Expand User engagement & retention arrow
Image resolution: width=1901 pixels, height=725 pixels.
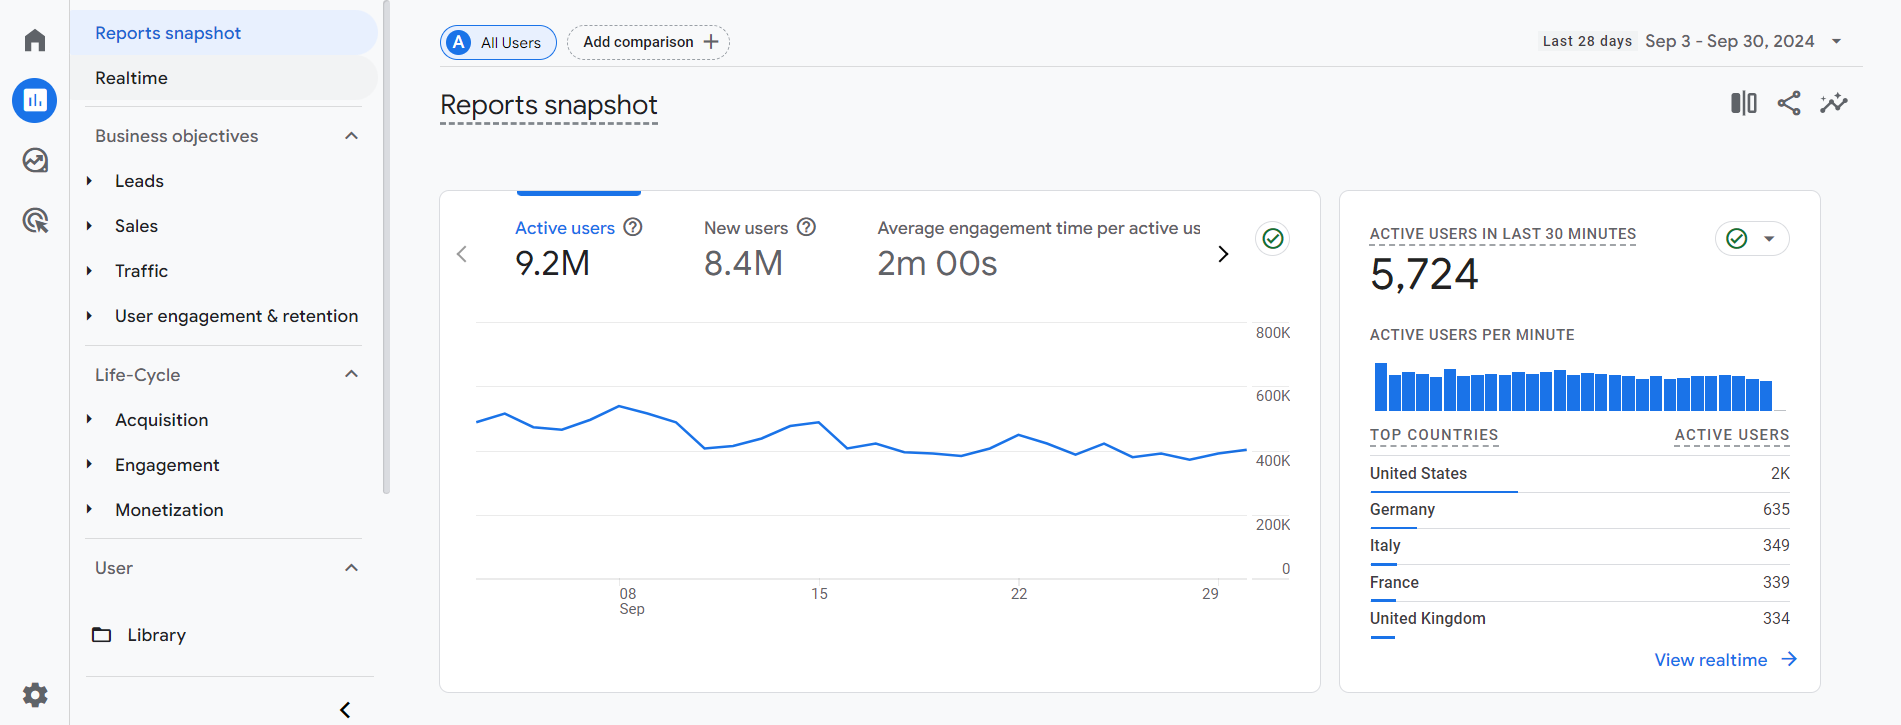pos(89,316)
